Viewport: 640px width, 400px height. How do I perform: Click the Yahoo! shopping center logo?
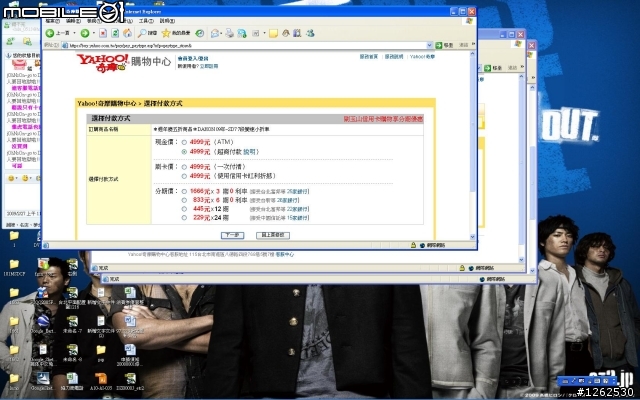pyautogui.click(x=124, y=63)
